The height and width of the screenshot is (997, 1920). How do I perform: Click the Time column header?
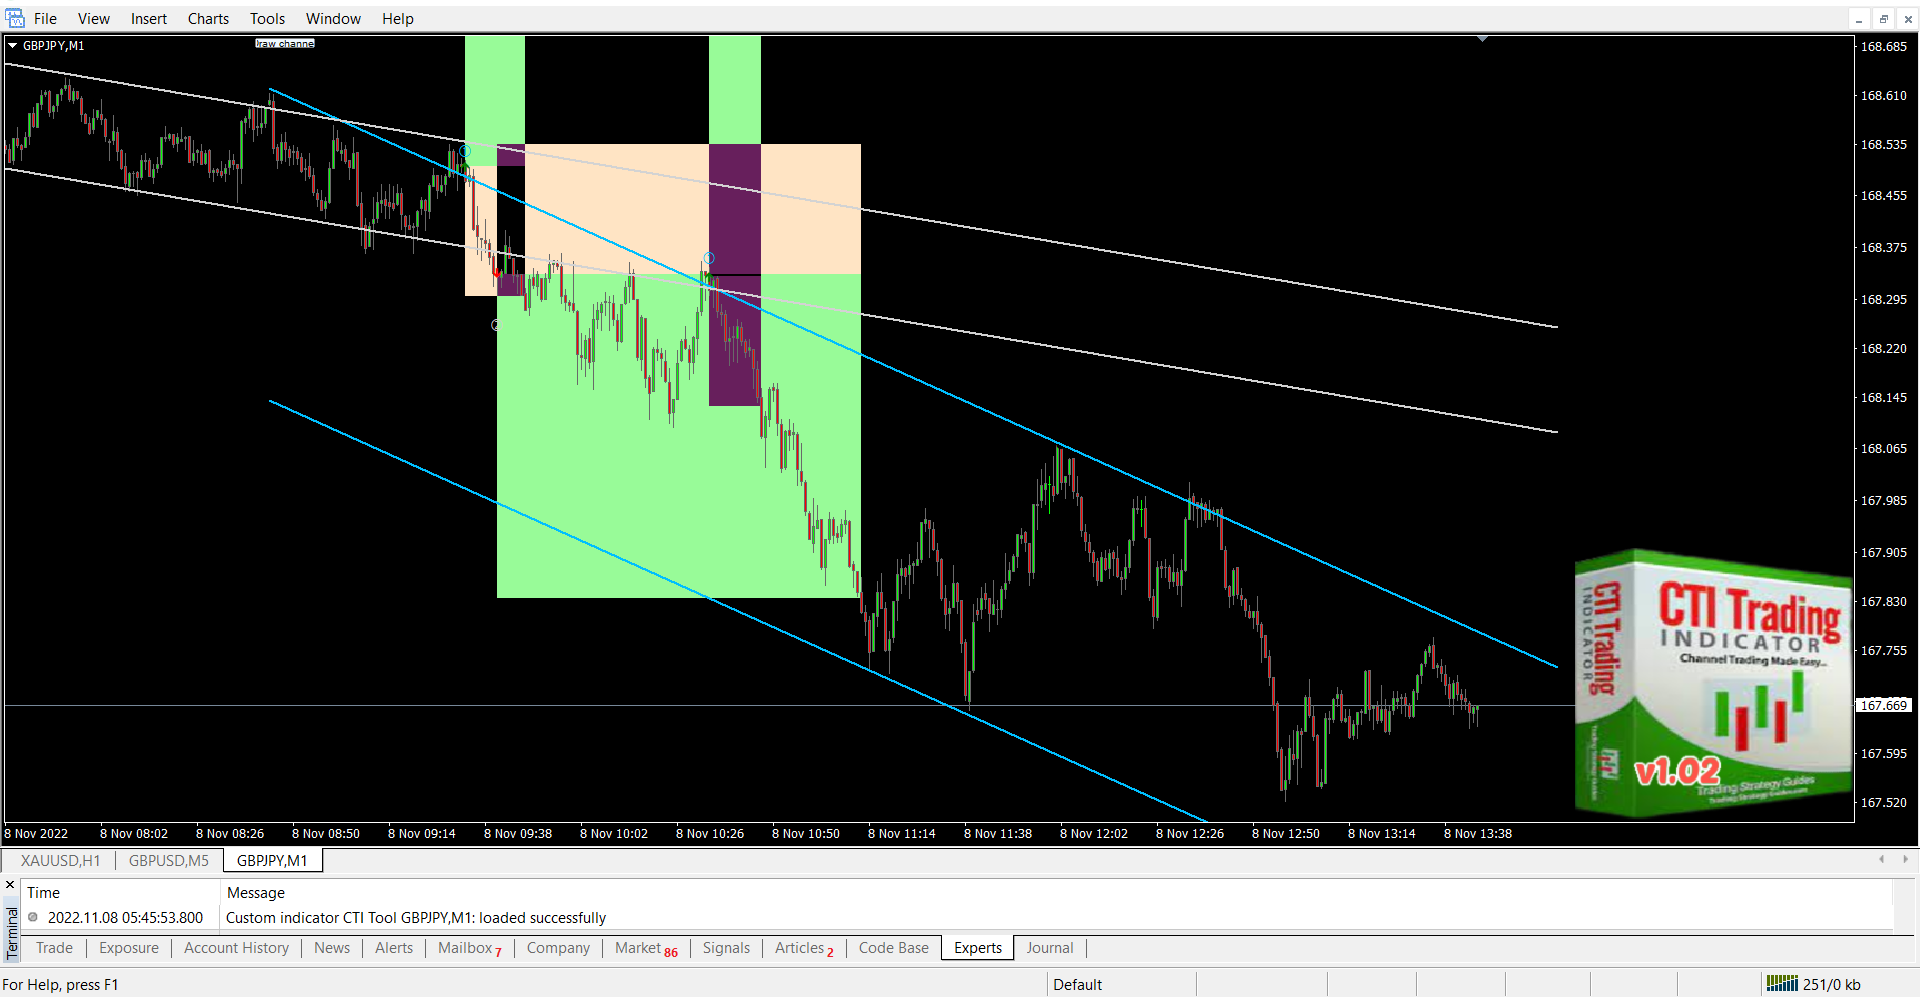coord(43,892)
